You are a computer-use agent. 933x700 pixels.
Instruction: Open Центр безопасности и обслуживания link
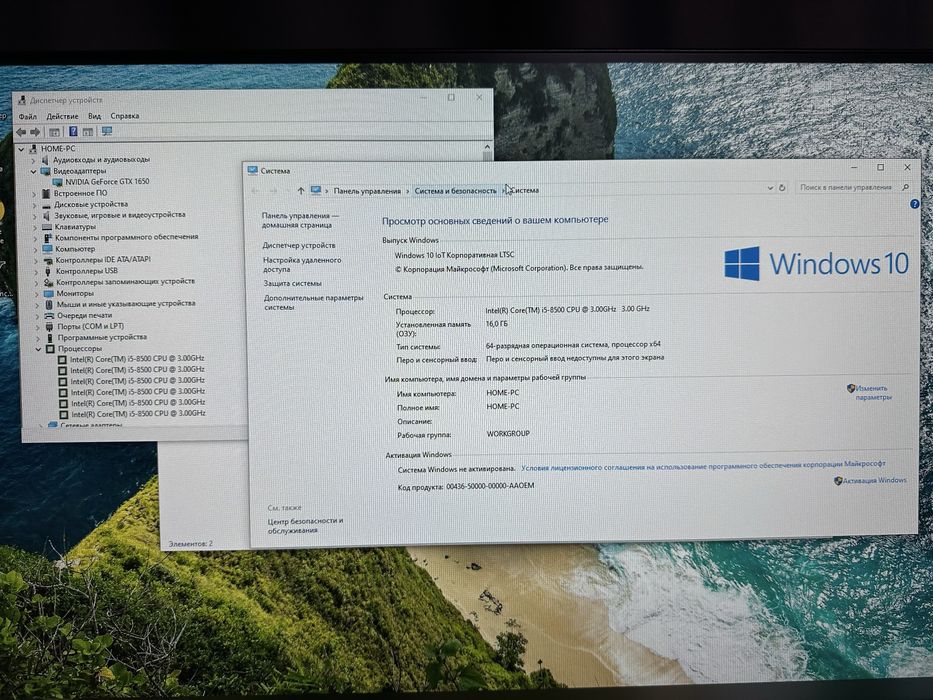(x=305, y=526)
